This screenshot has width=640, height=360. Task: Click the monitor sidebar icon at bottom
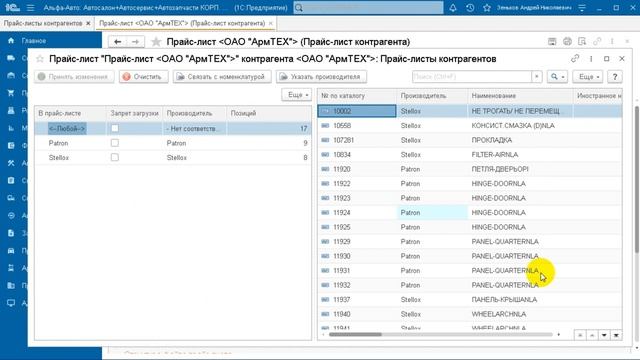11,303
